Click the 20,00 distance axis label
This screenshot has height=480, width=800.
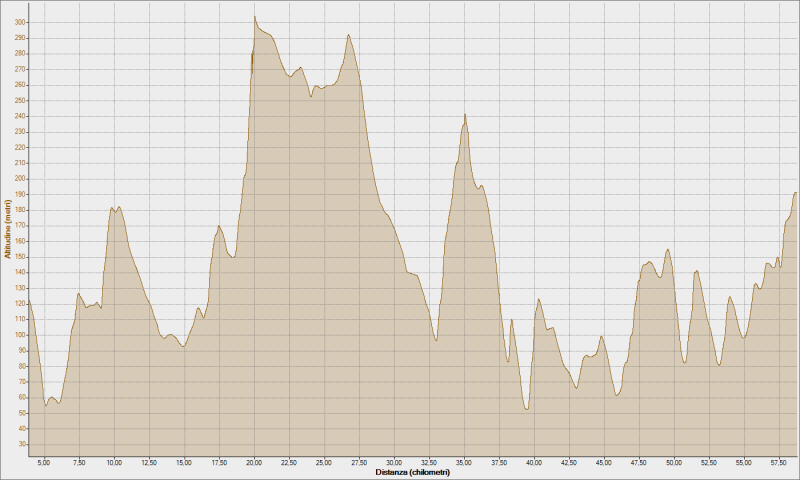coord(254,463)
